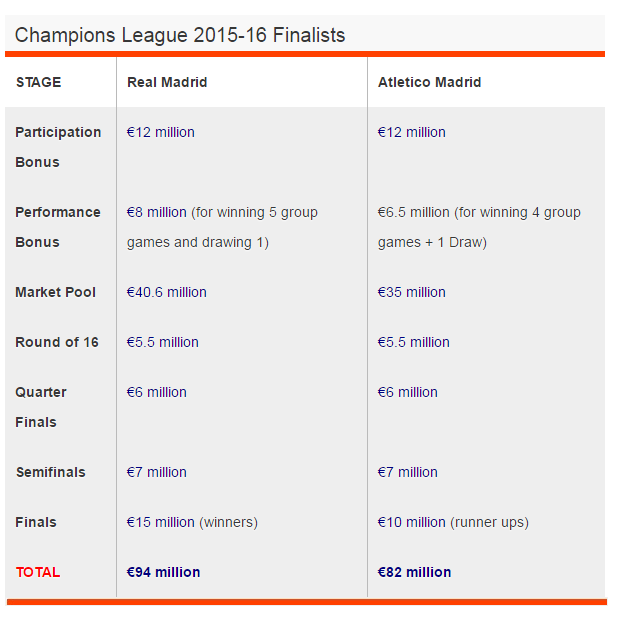This screenshot has height=620, width=620.
Task: Select the Champions League 2015-16 Finalists title
Action: [180, 35]
